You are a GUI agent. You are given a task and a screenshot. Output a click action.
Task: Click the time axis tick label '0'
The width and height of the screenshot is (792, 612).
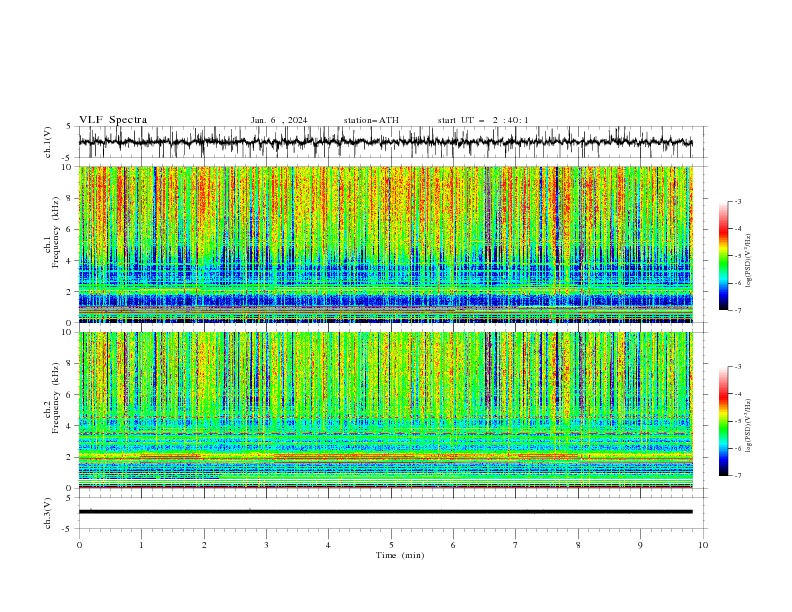pyautogui.click(x=79, y=545)
